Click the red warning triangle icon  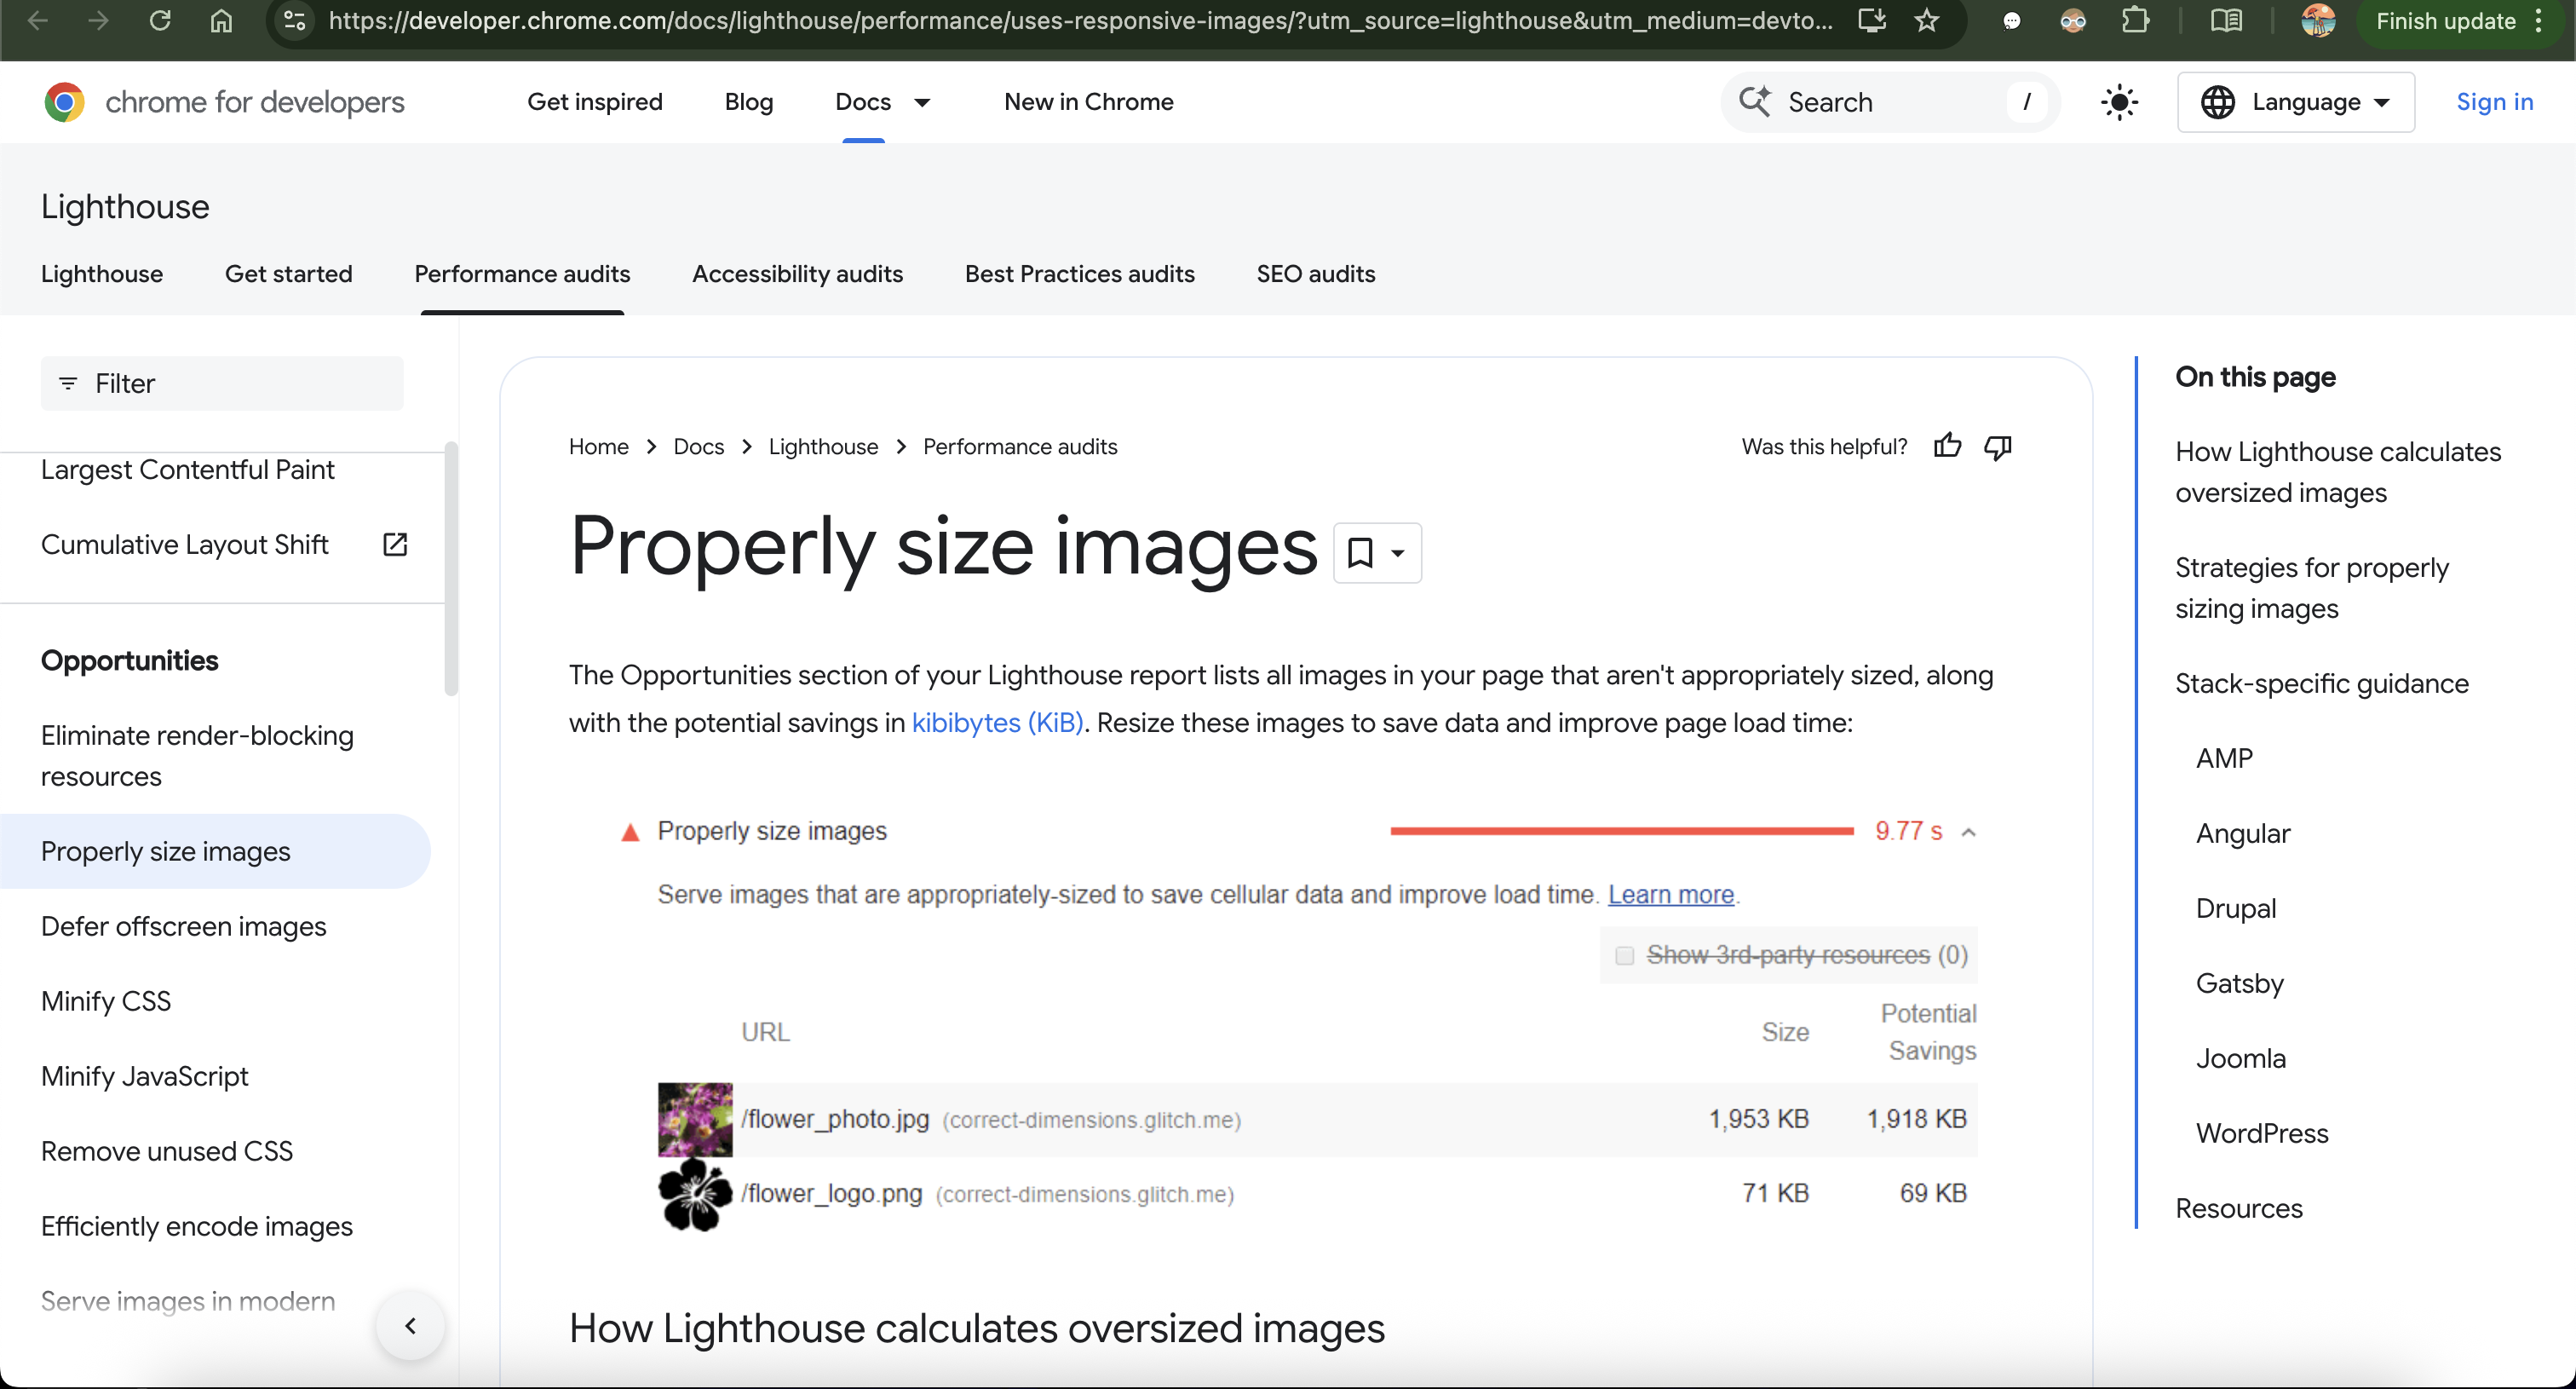[630, 832]
